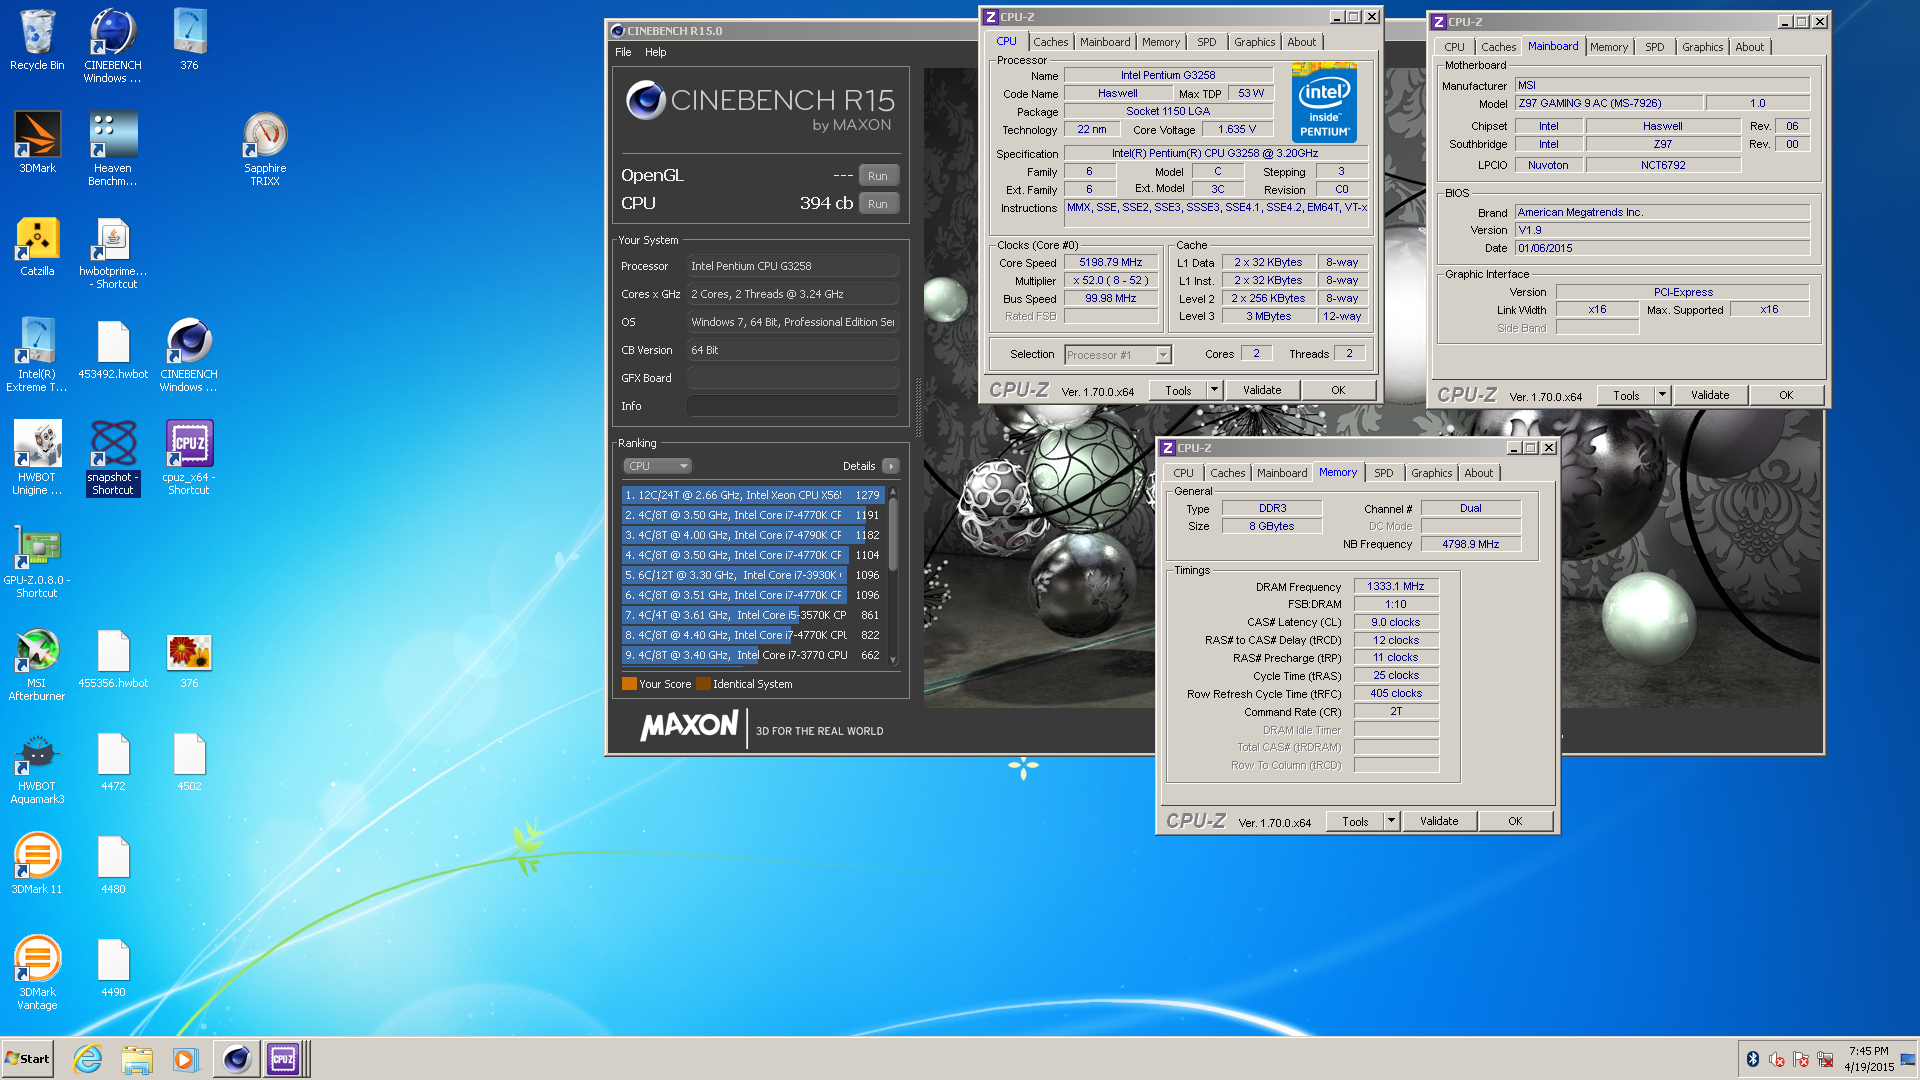Select the HWBOT Unigine desktop icon
Image resolution: width=1920 pixels, height=1080 pixels.
(x=37, y=457)
